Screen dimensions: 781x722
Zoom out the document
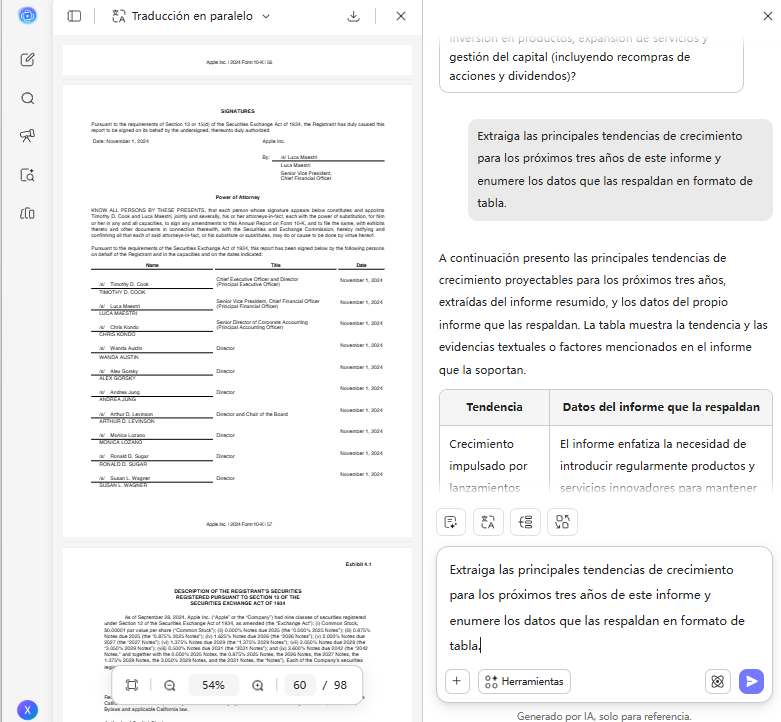coord(170,685)
